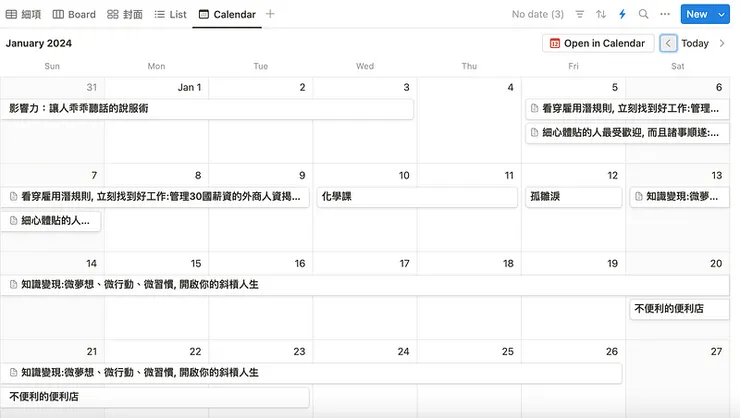Click the page icon of January 21 知識變現
This screenshot has height=418, width=740.
point(14,373)
